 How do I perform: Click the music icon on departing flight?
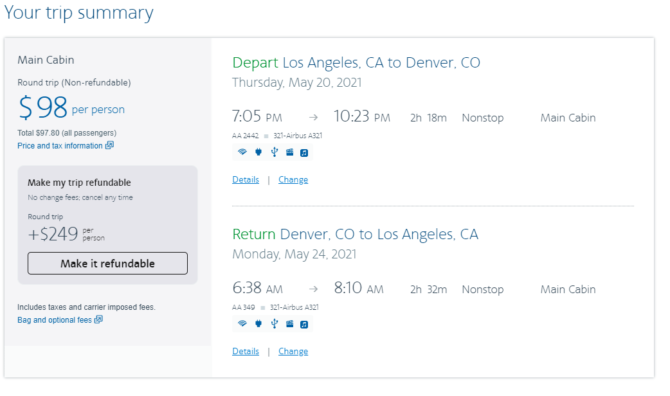[304, 153]
